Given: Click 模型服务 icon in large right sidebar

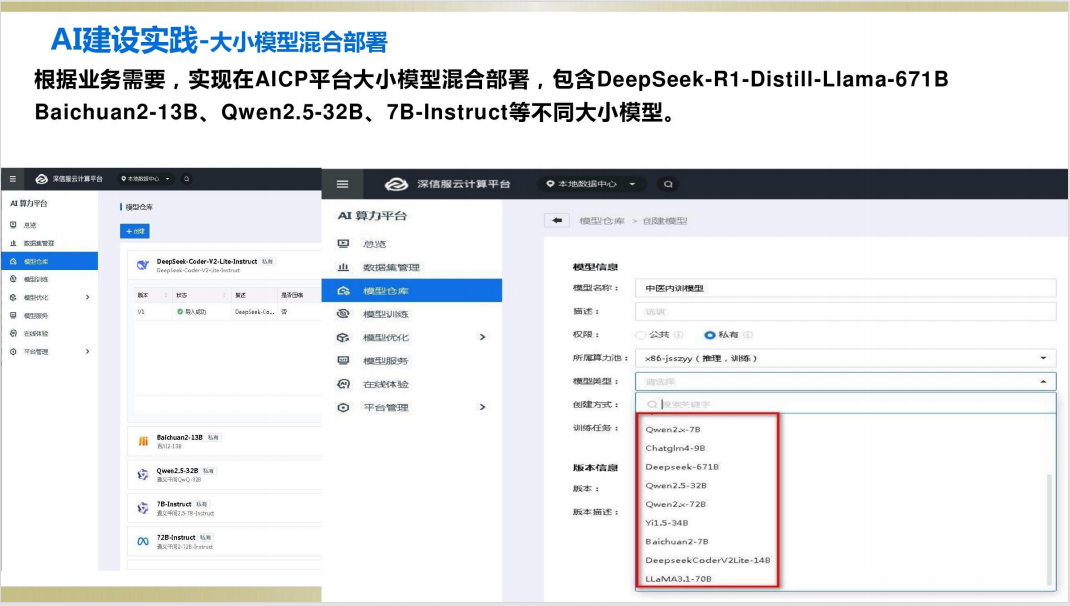Looking at the screenshot, I should 343,360.
